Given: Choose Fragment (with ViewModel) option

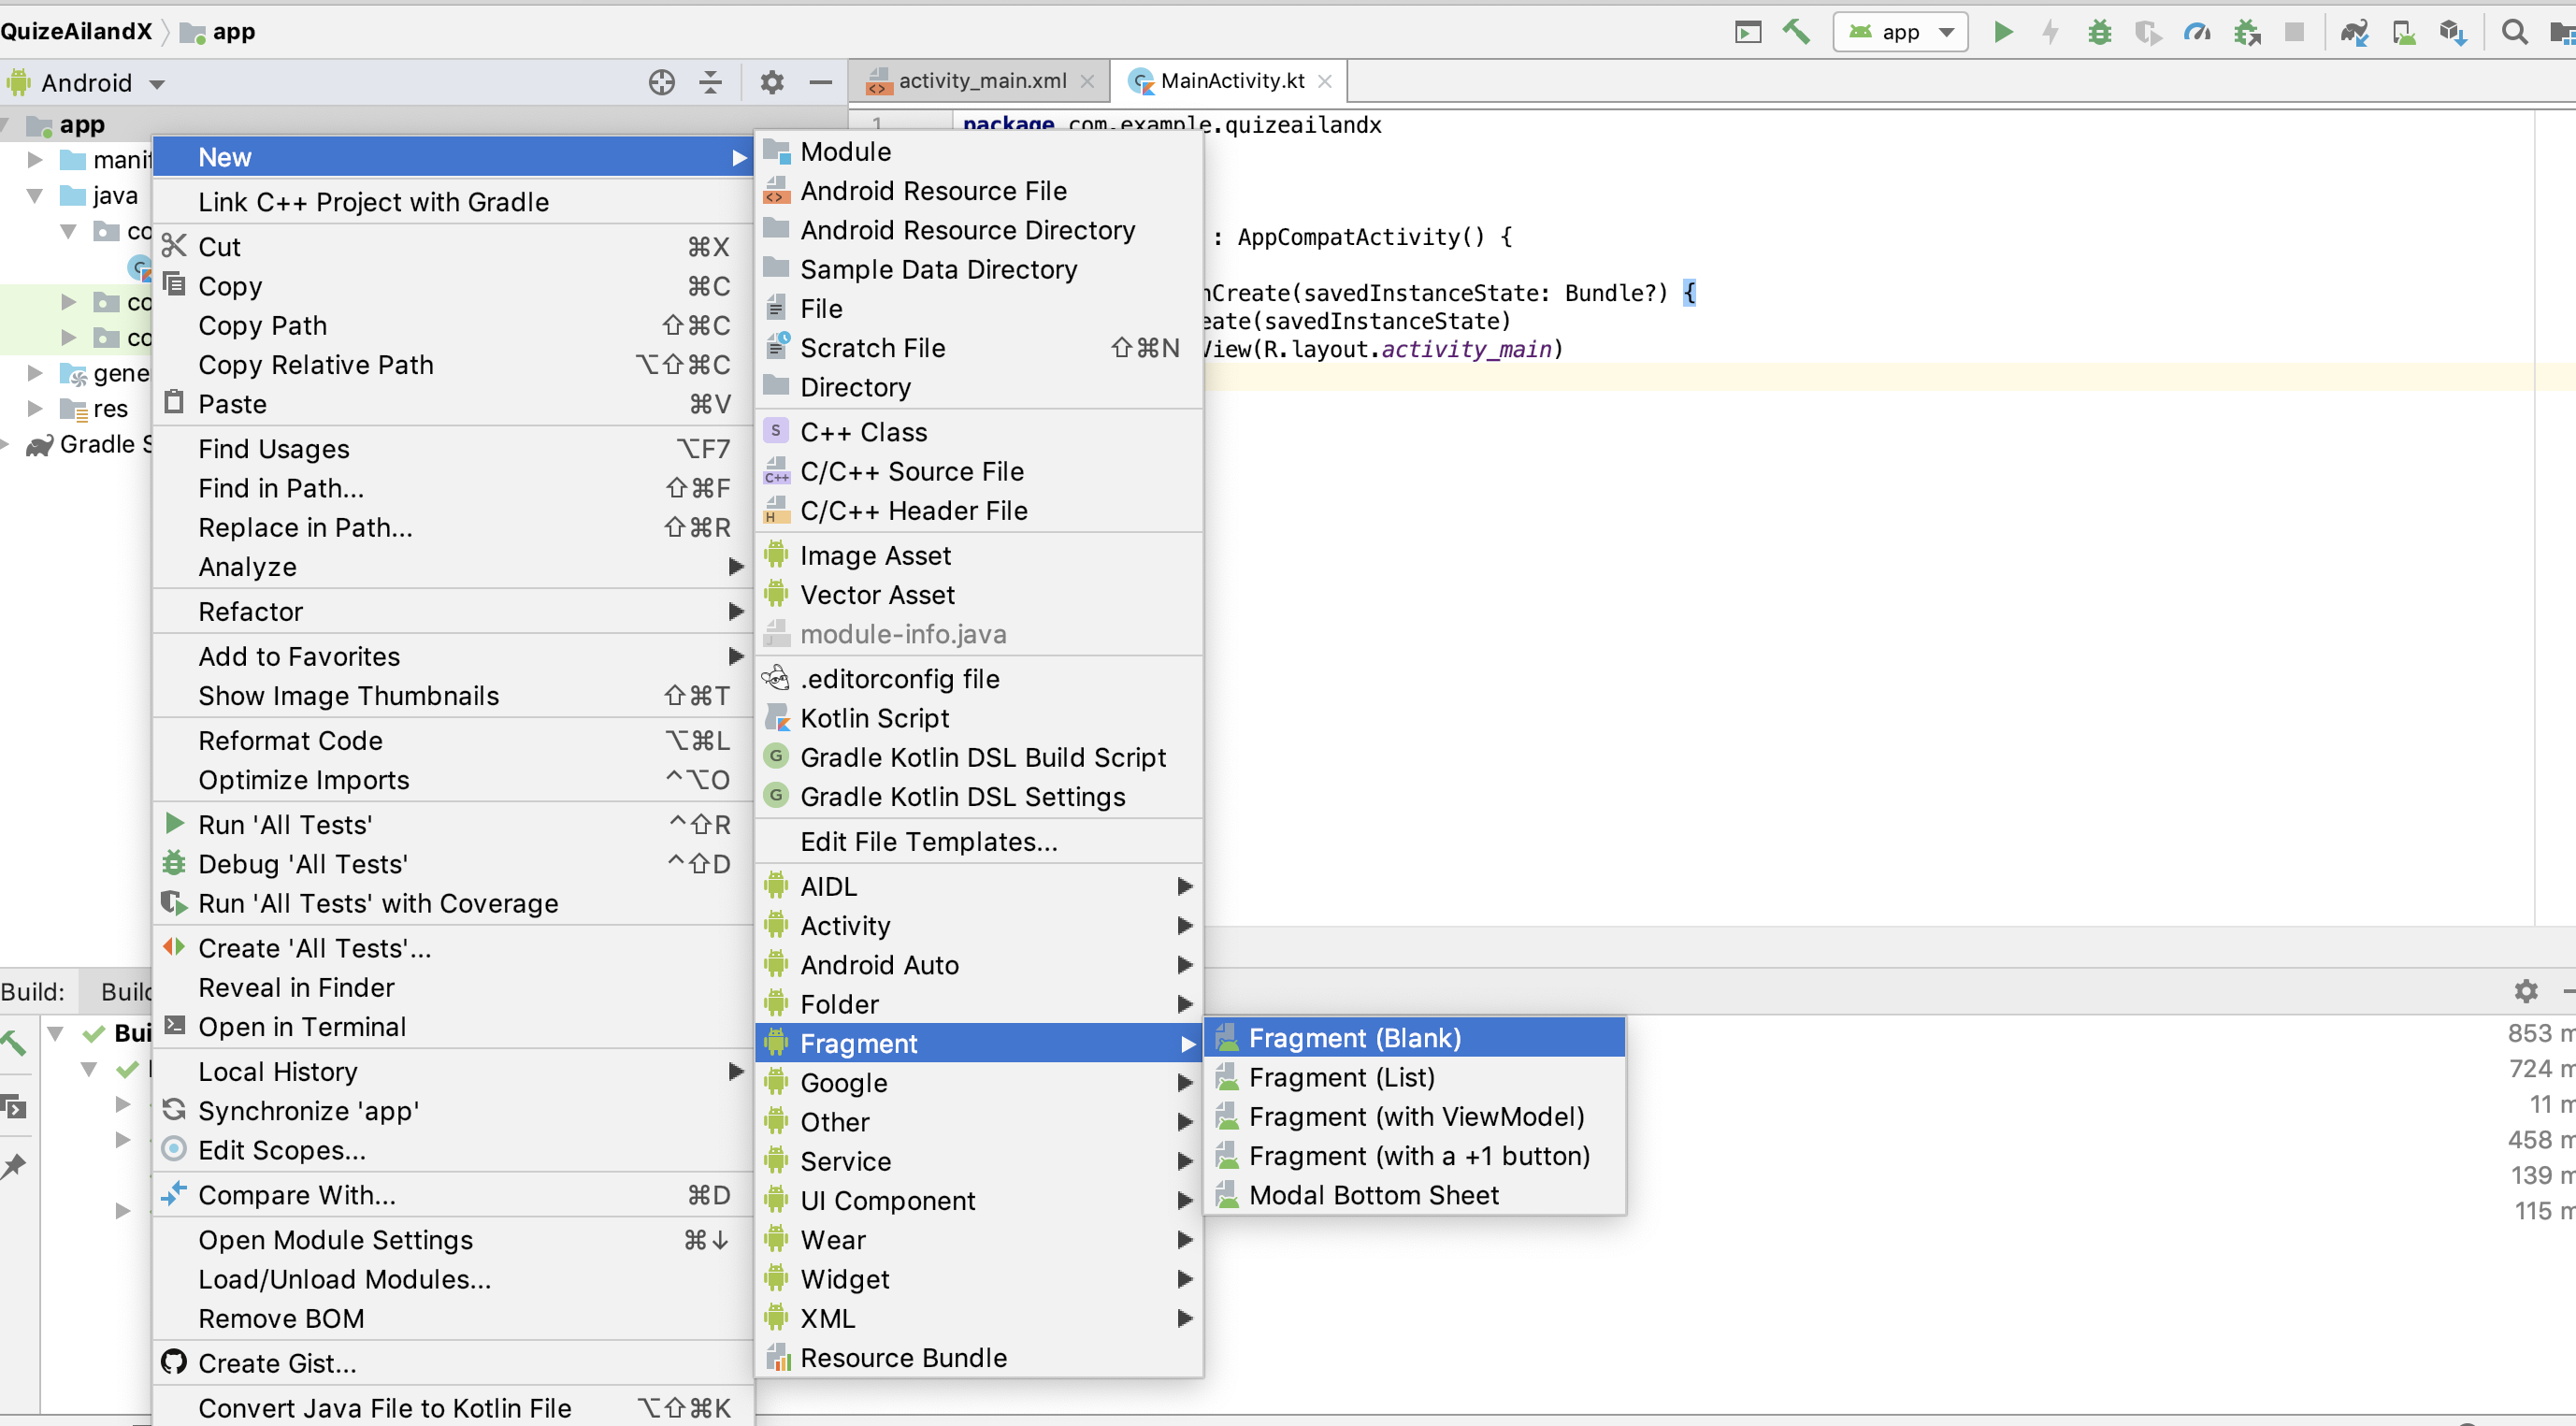Looking at the screenshot, I should [x=1415, y=1116].
